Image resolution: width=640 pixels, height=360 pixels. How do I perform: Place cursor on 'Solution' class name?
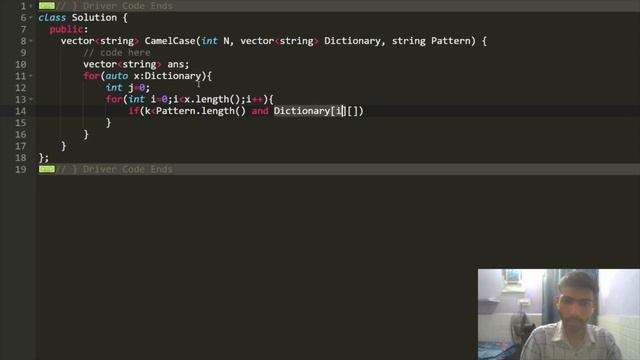point(94,18)
